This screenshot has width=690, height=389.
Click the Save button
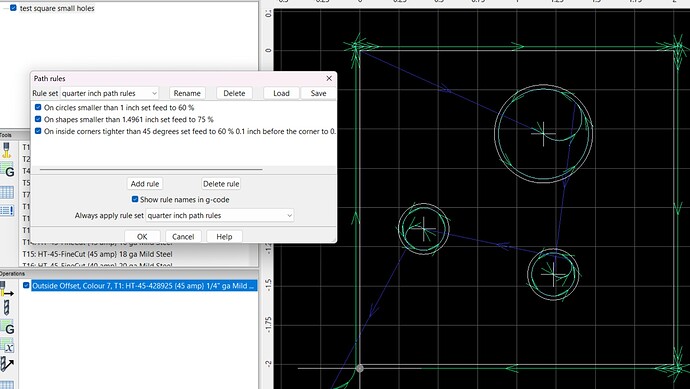(x=318, y=93)
